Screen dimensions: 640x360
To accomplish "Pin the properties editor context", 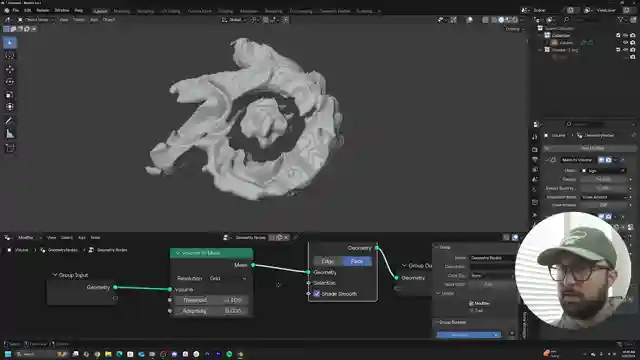I will point(634,135).
